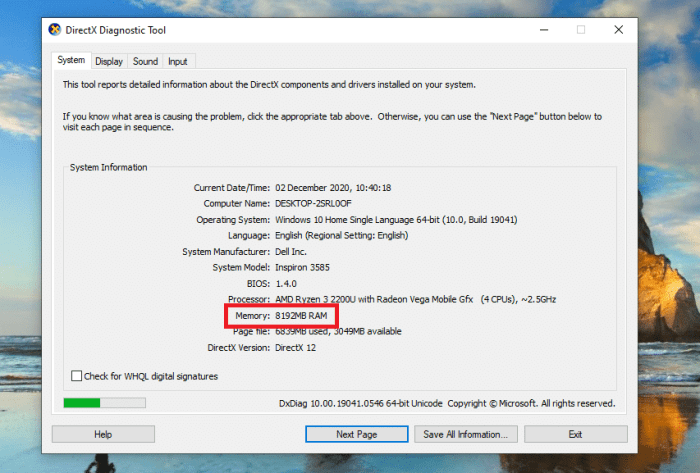The width and height of the screenshot is (700, 473).
Task: Click the memory value '8192MB RAM'
Action: point(301,315)
